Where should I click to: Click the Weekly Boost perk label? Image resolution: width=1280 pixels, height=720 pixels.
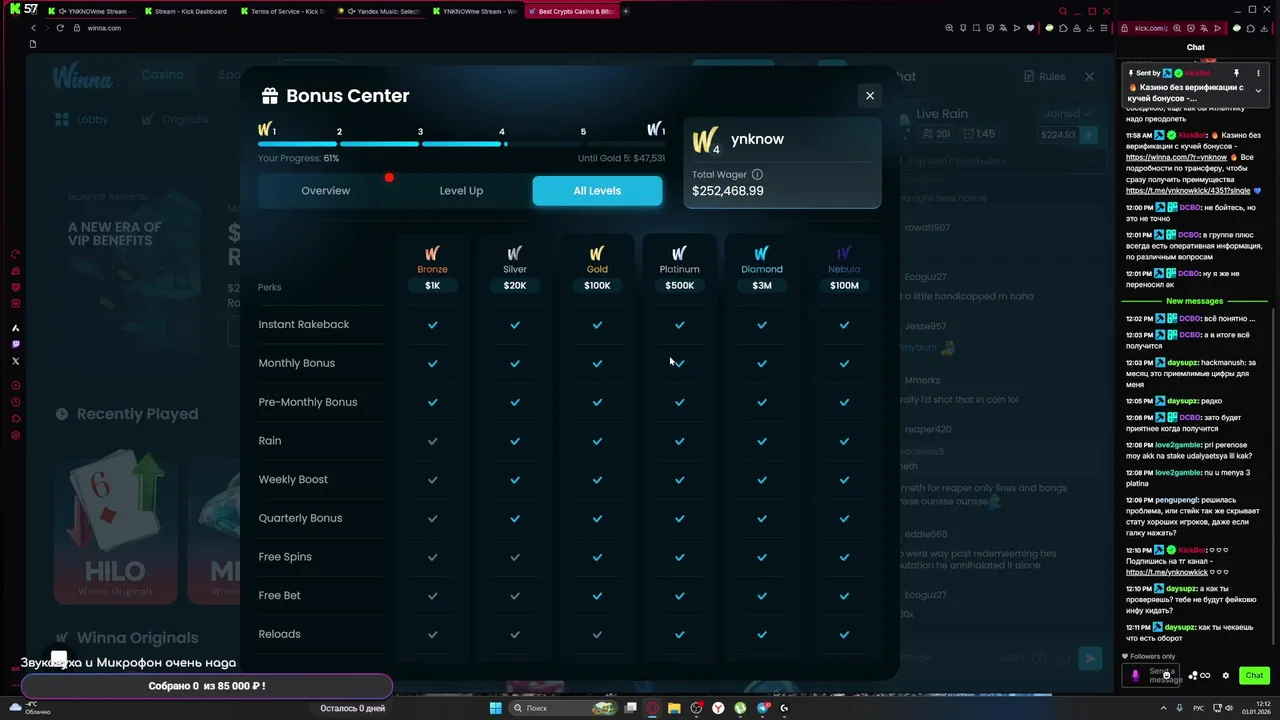(293, 480)
